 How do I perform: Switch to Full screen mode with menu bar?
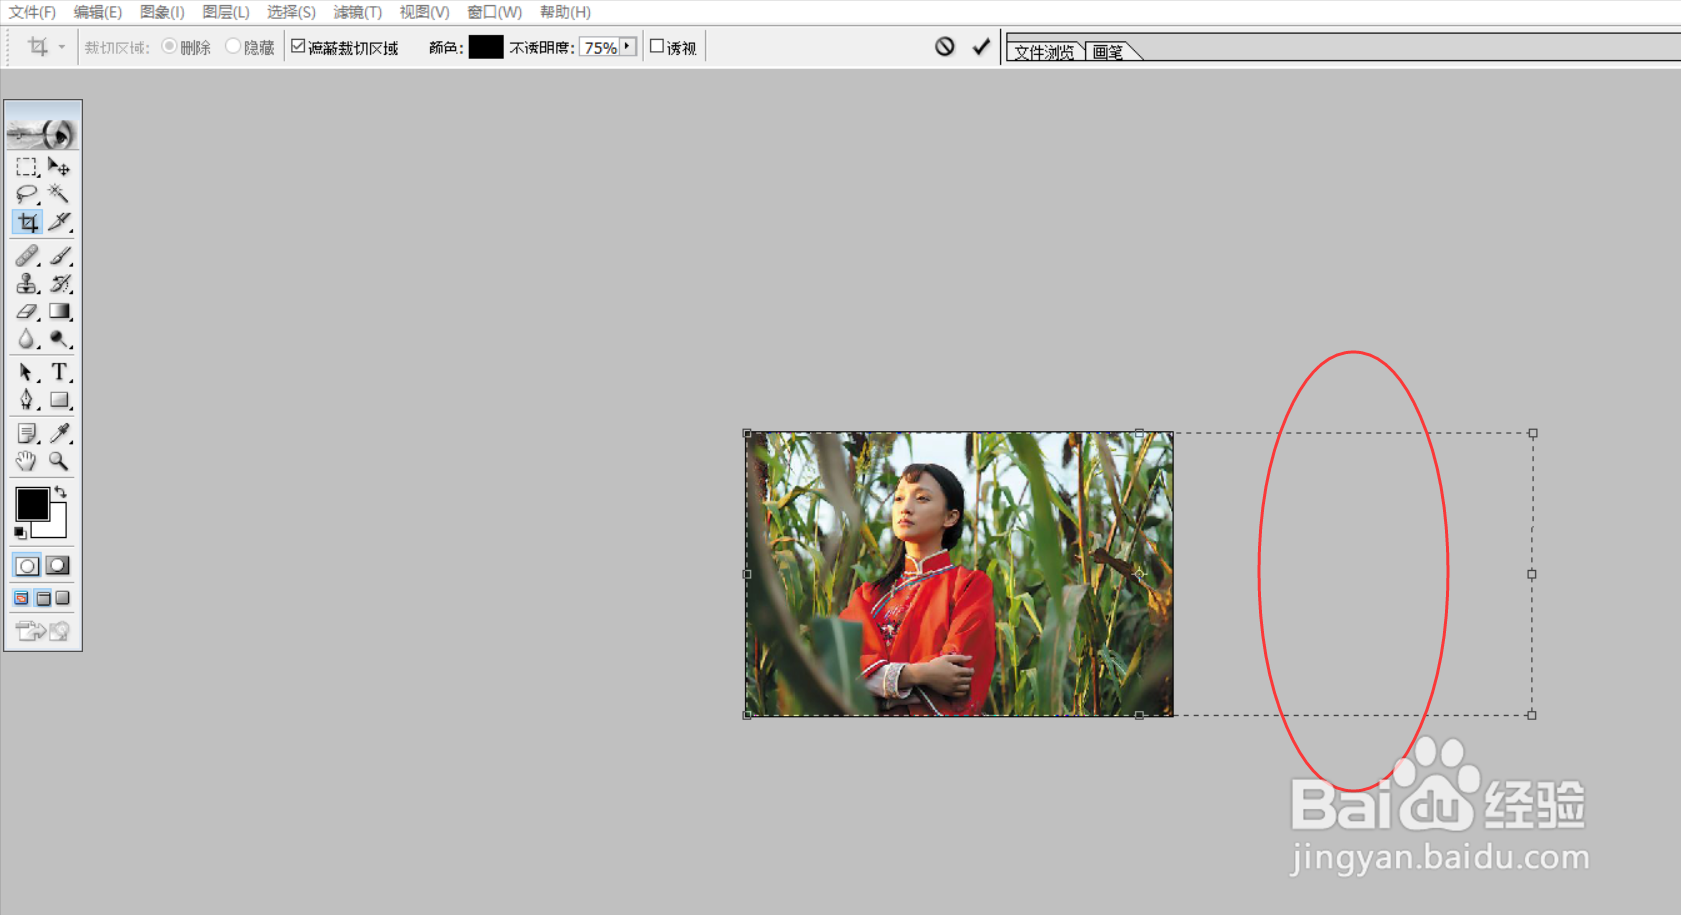click(43, 598)
